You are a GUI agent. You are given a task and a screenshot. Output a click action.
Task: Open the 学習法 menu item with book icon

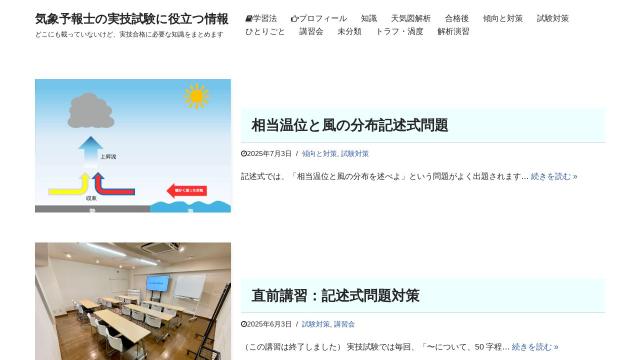point(261,18)
